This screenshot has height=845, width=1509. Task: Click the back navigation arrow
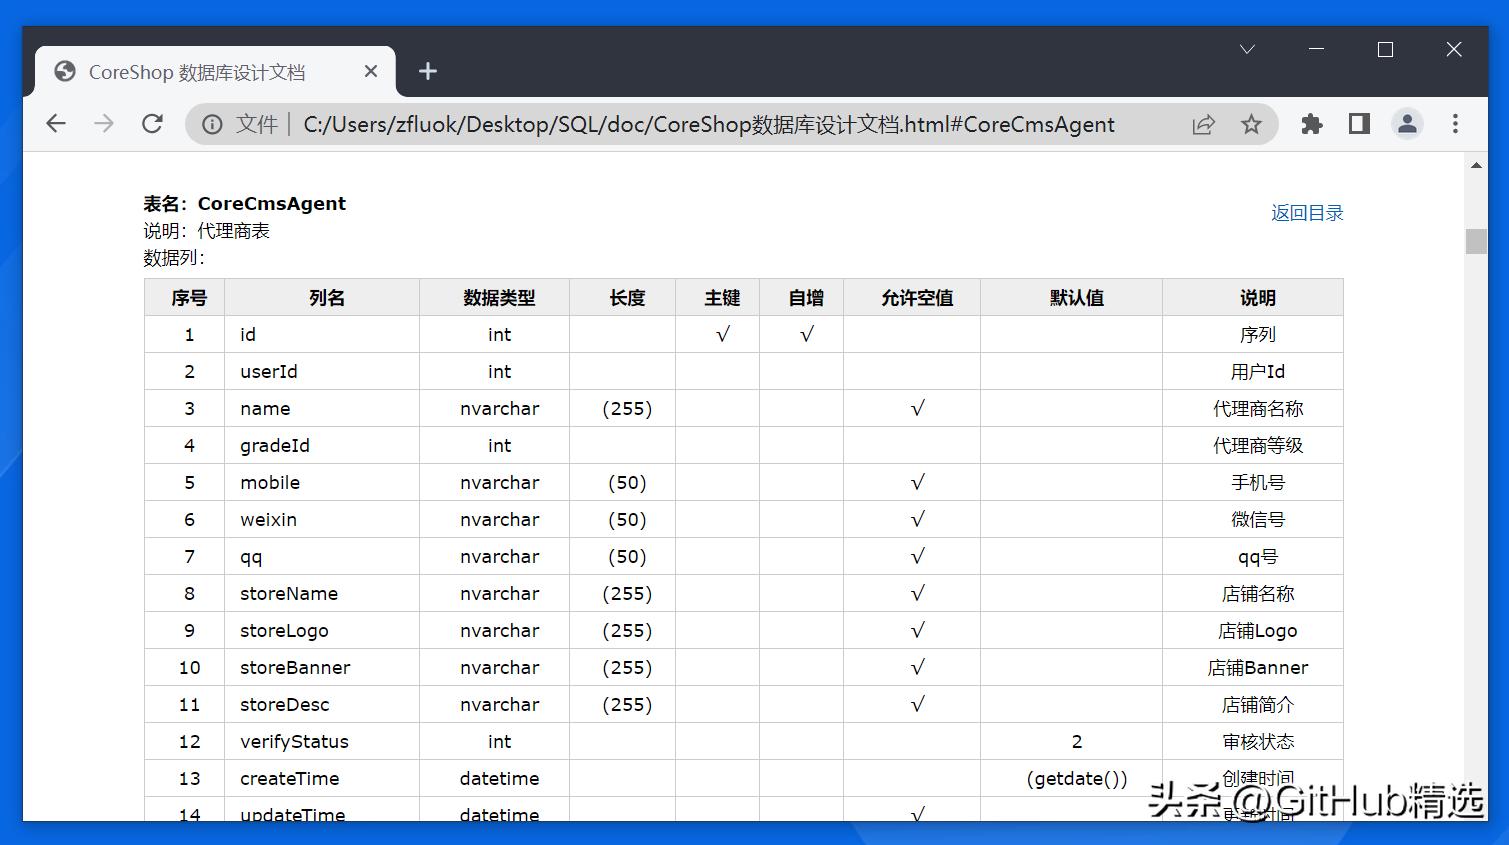pyautogui.click(x=56, y=124)
